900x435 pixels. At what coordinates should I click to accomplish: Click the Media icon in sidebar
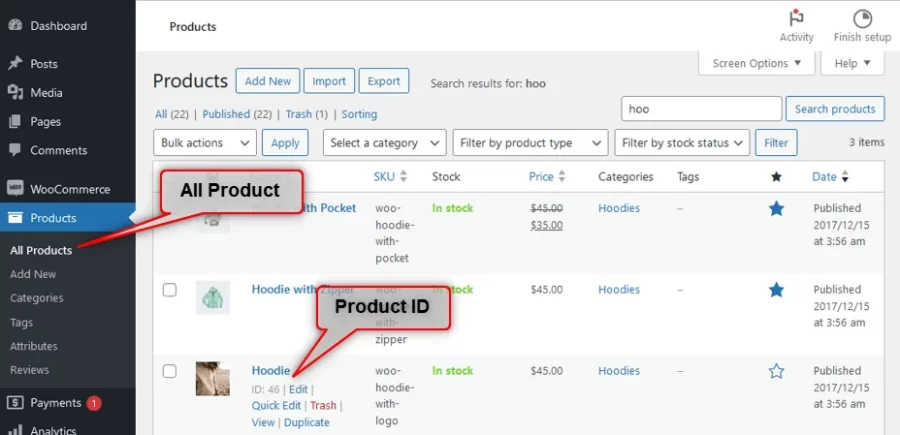[15, 92]
